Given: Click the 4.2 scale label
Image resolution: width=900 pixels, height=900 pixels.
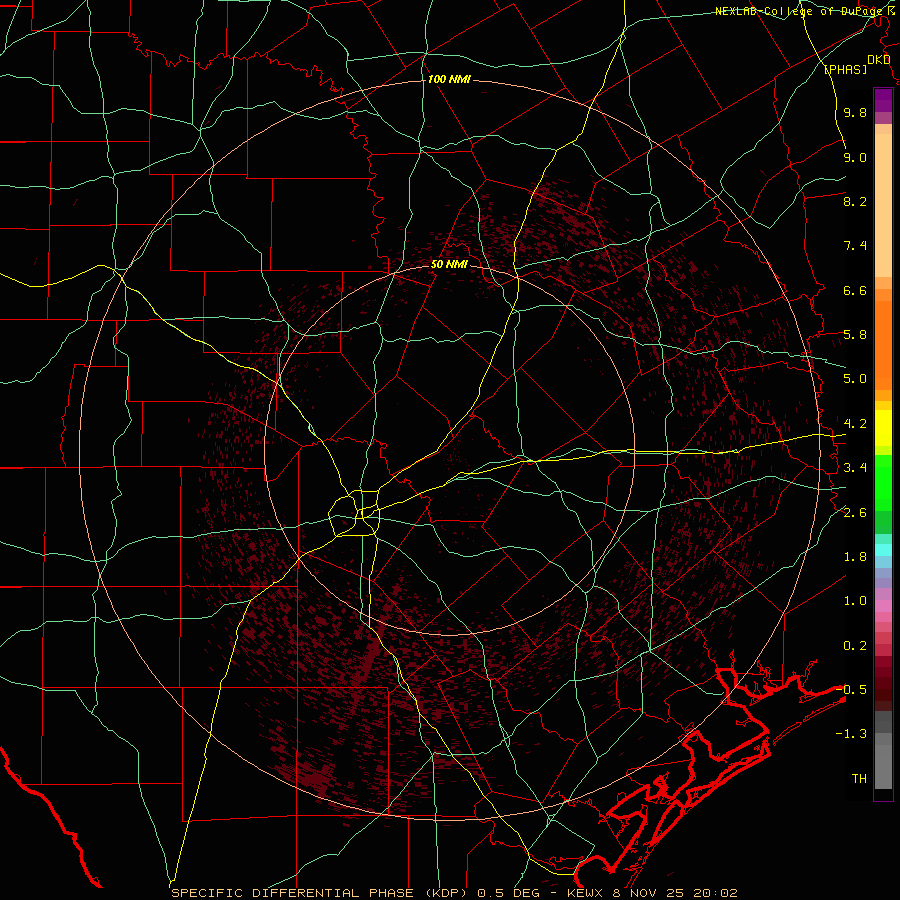Looking at the screenshot, I should click(x=855, y=424).
